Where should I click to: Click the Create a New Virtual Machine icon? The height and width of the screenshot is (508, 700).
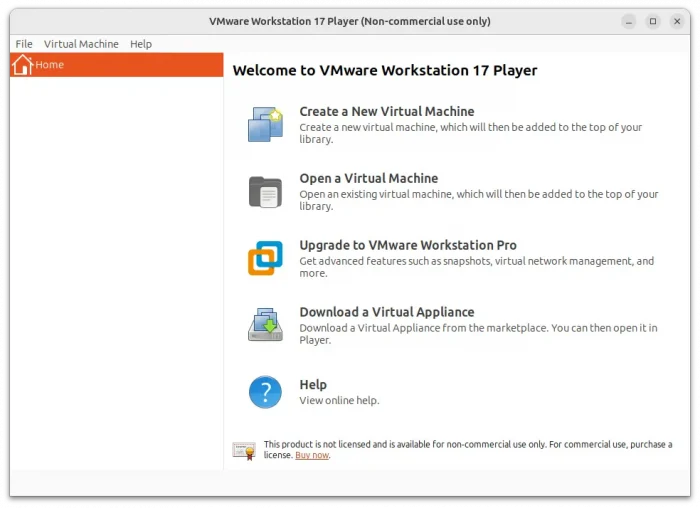tap(265, 124)
